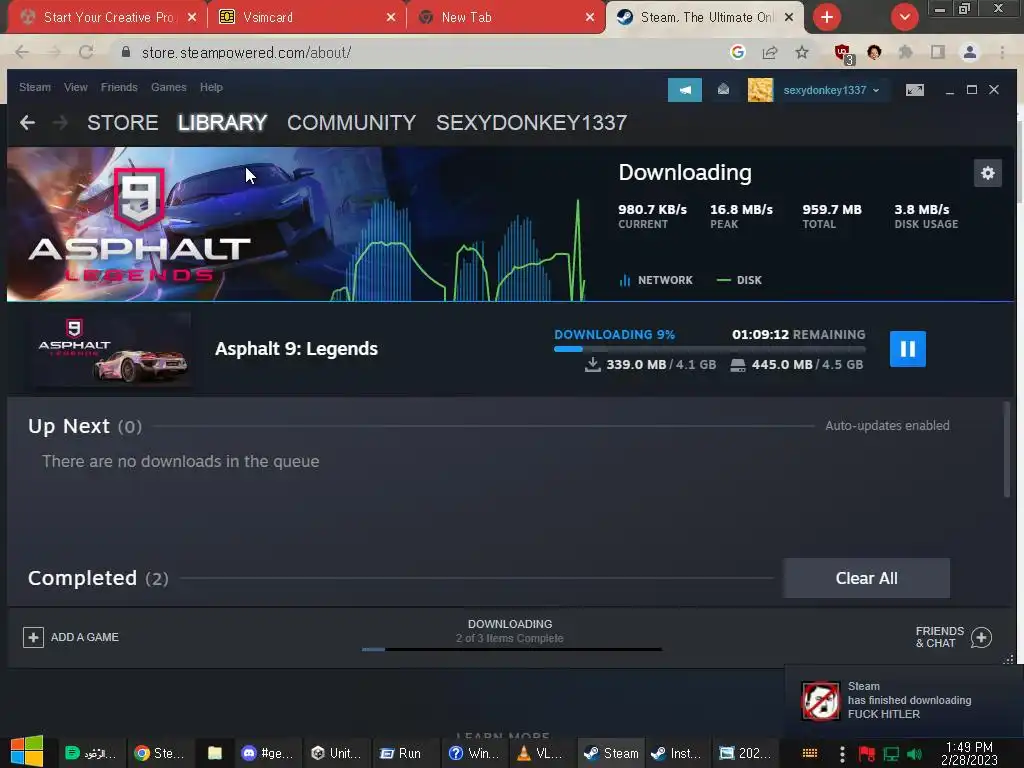Click the bottom DOWNLOADING status bar
Image resolution: width=1024 pixels, height=768 pixels.
pyautogui.click(x=510, y=636)
